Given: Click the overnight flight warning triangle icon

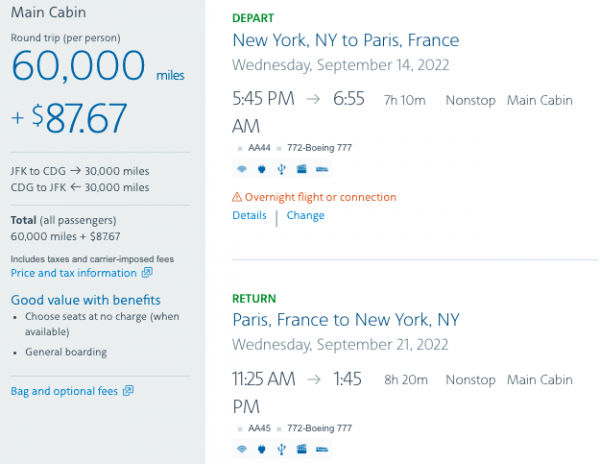Looking at the screenshot, I should (237, 197).
